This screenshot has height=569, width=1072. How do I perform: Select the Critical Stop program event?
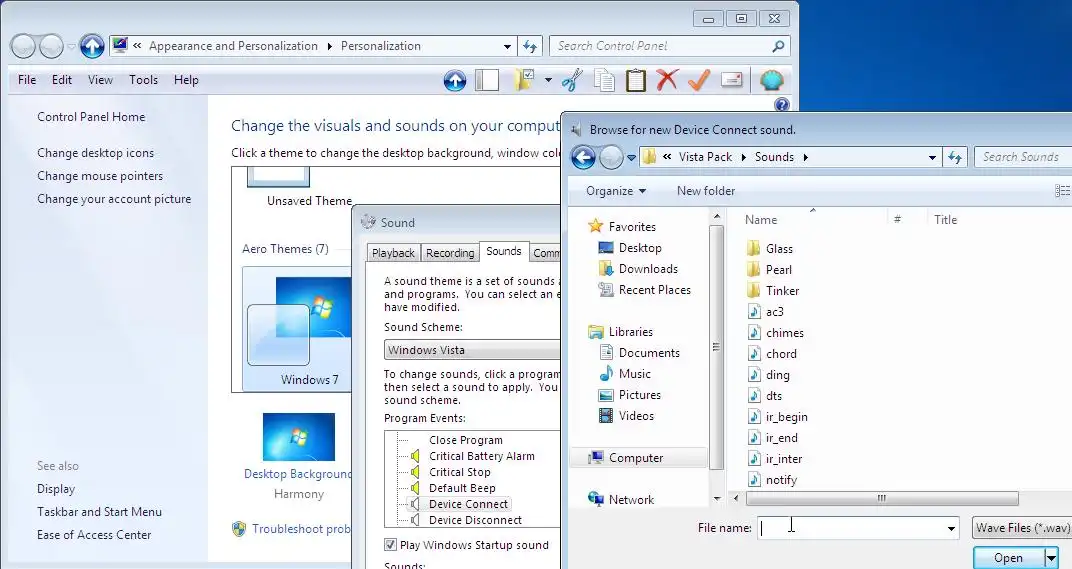click(x=460, y=472)
